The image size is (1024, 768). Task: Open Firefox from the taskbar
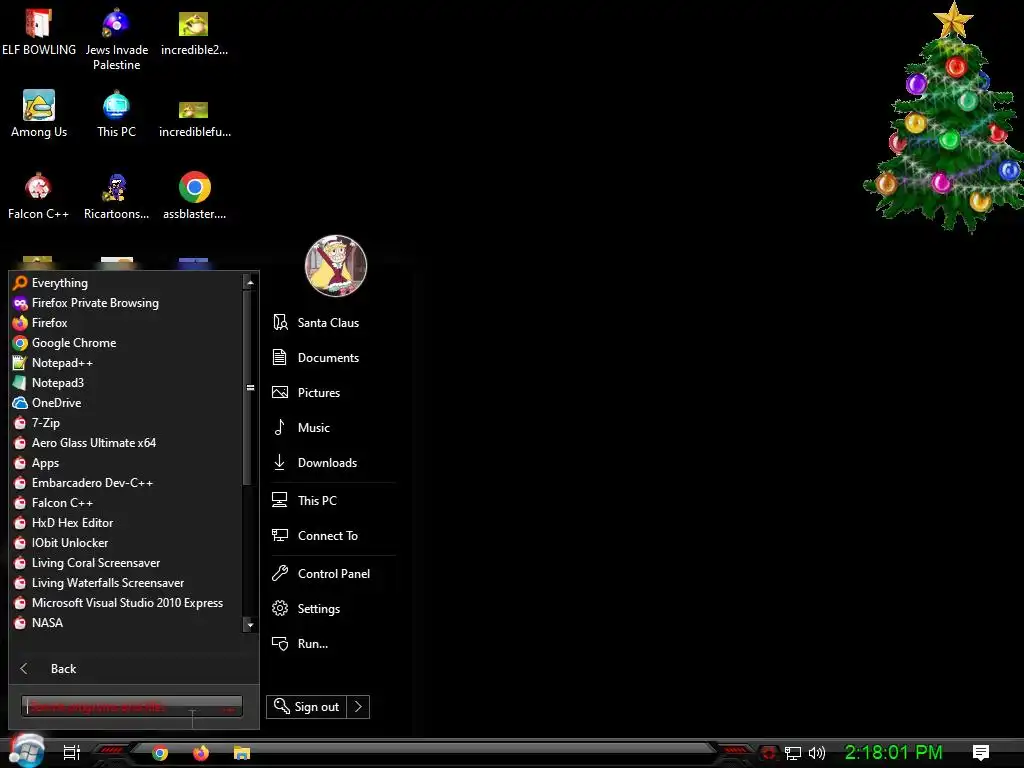(x=200, y=753)
